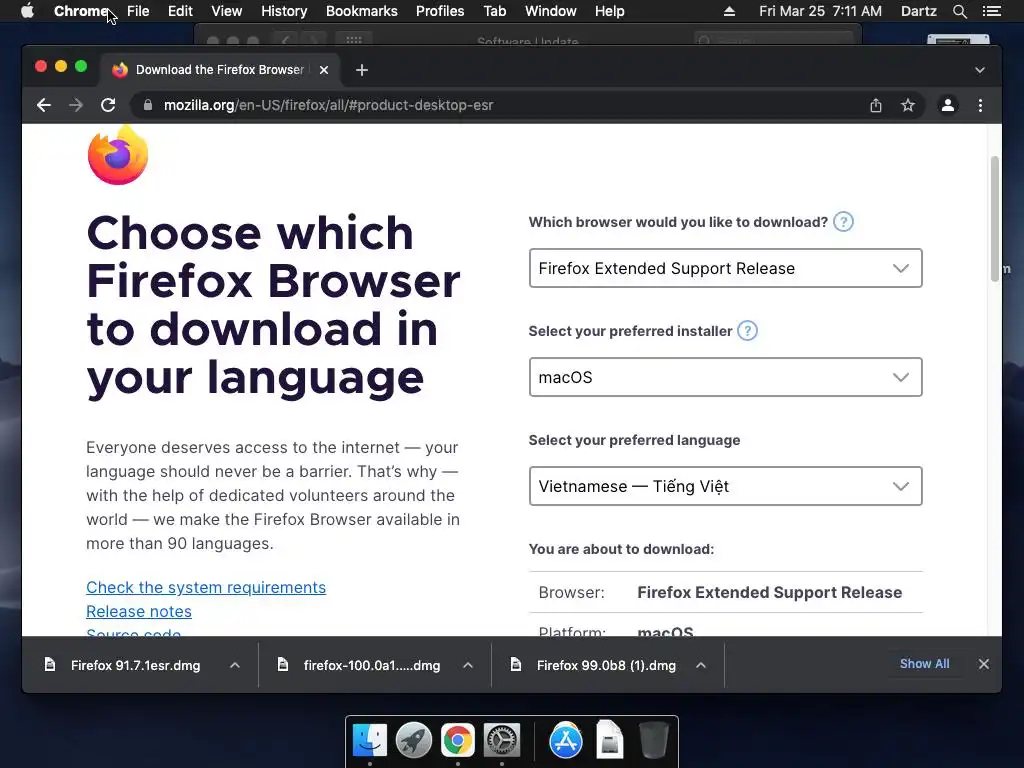
Task: Open the Chrome profile avatar icon
Action: (x=948, y=105)
